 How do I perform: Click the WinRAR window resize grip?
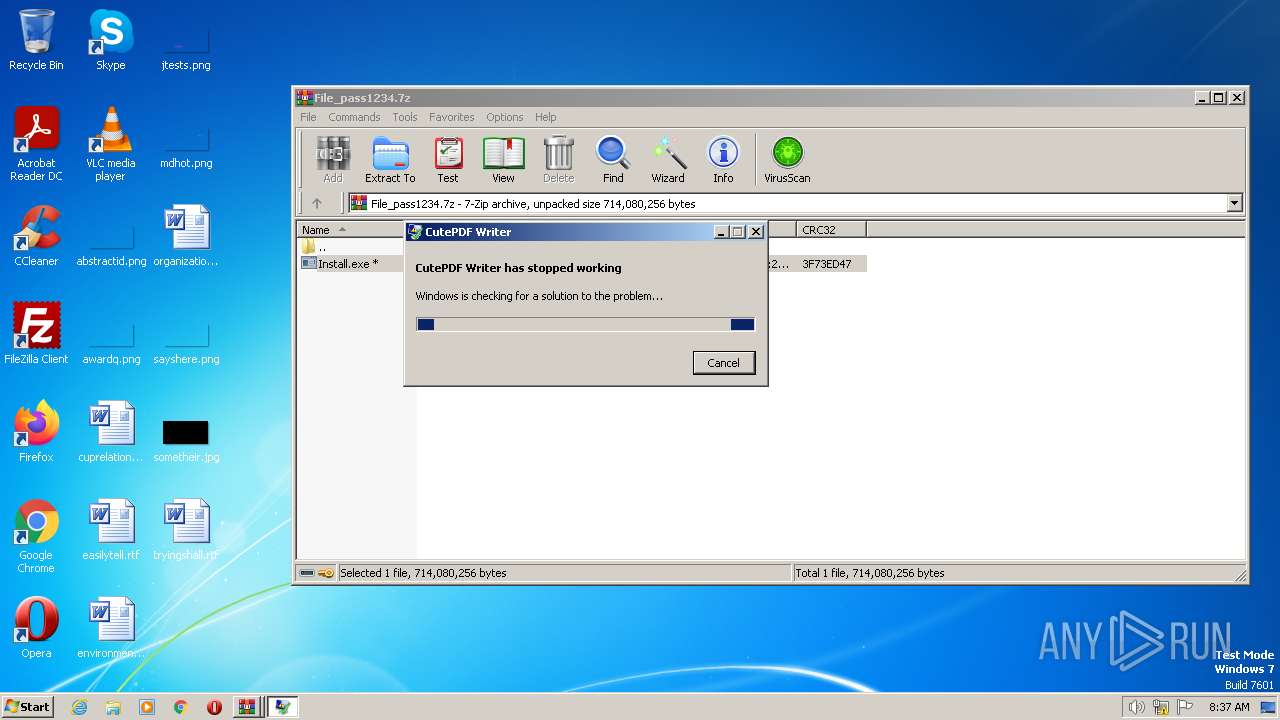point(1241,576)
